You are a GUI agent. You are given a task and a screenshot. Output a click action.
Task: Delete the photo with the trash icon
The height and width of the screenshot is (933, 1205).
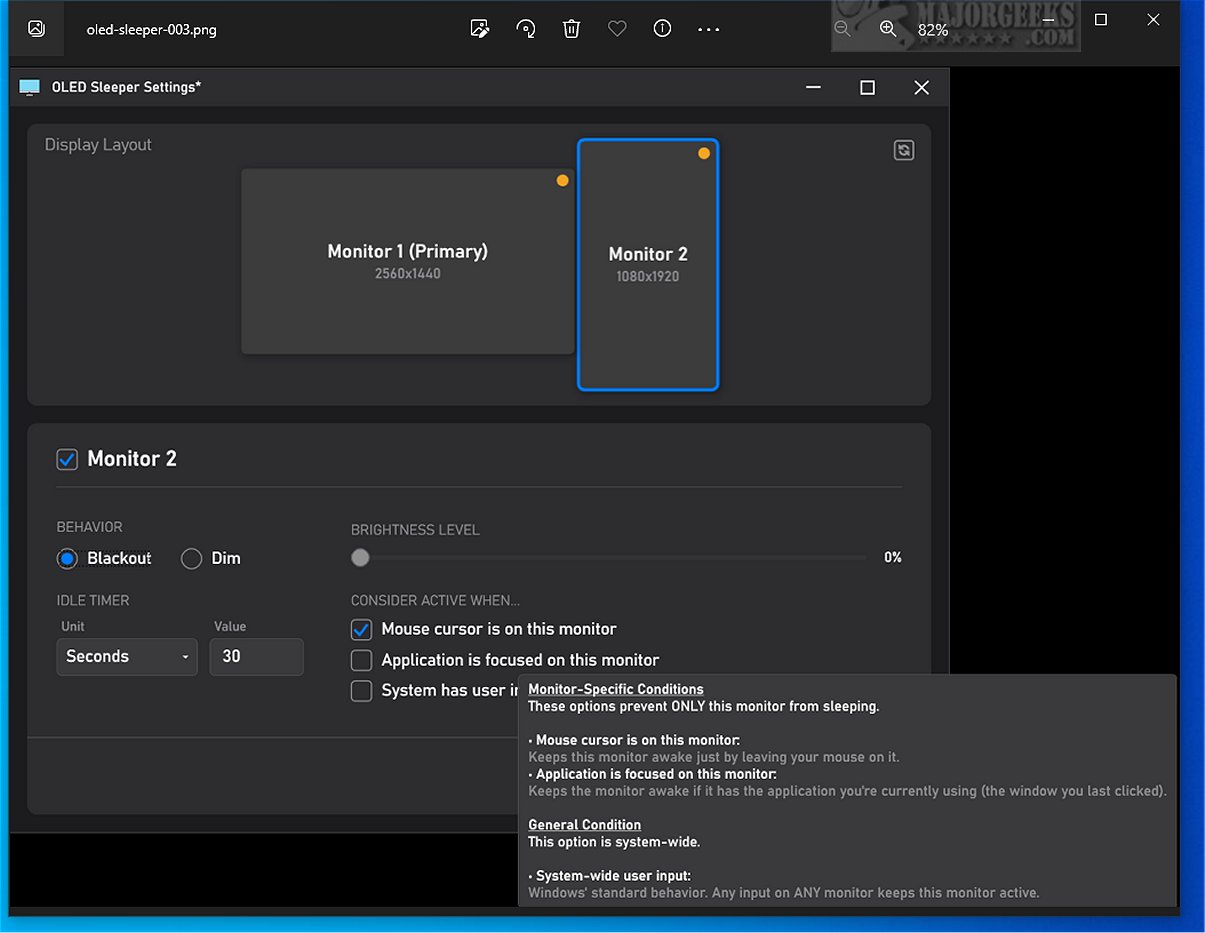click(571, 29)
